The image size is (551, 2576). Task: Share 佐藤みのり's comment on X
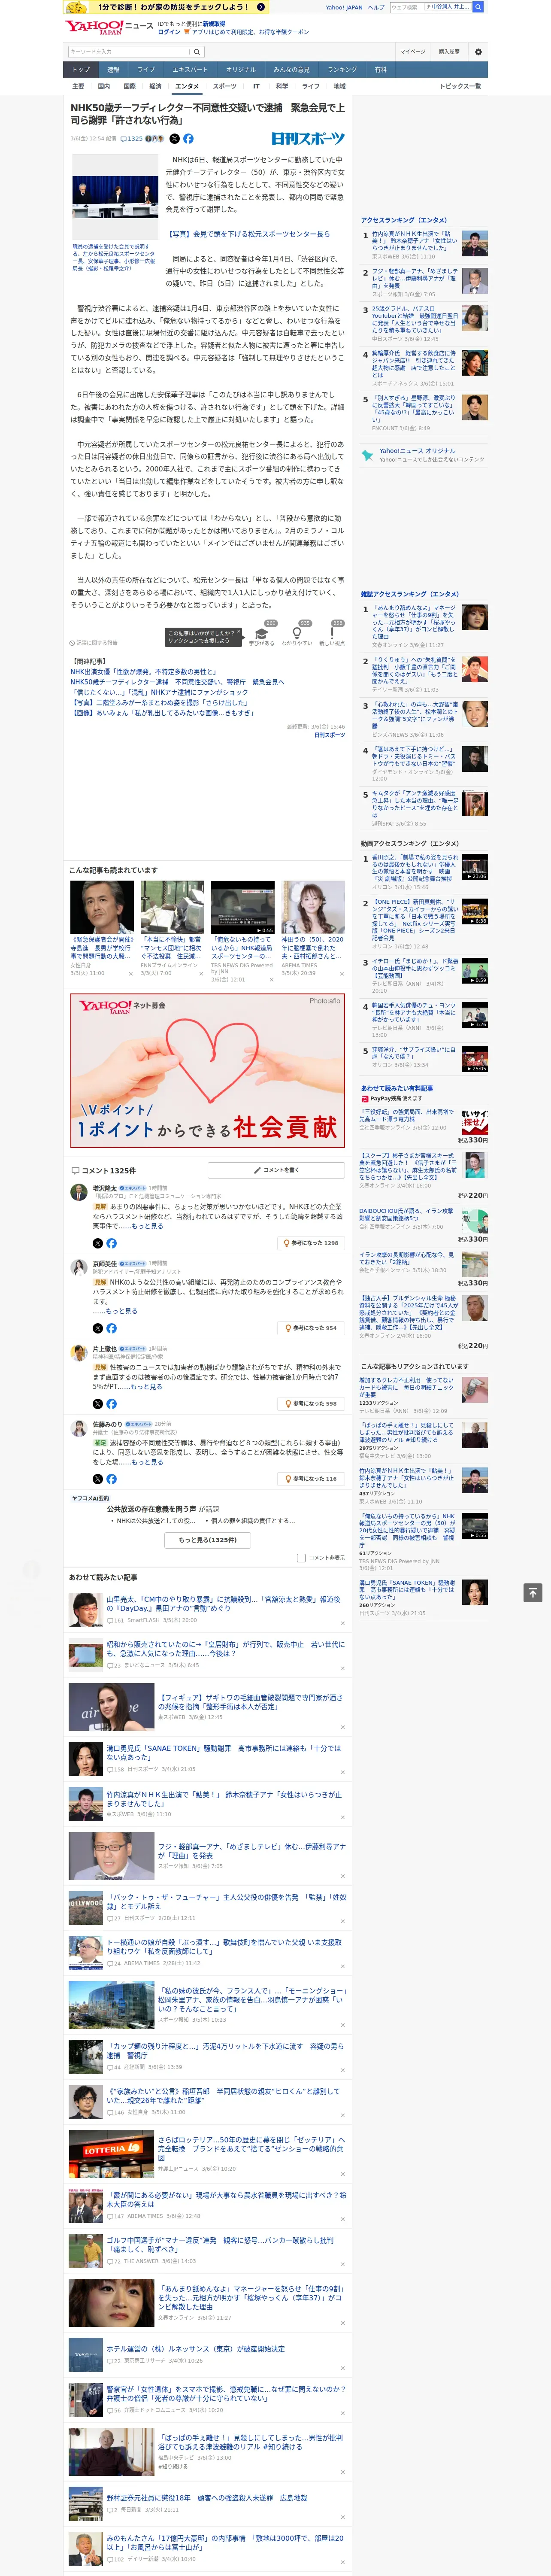click(x=98, y=1478)
